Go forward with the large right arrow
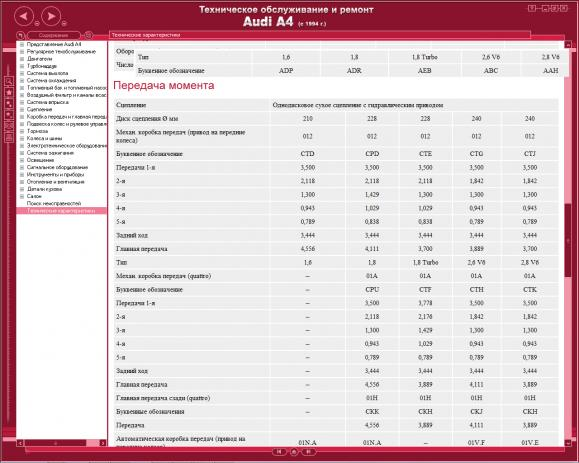Screen dimensions: 579x463 point(51,16)
